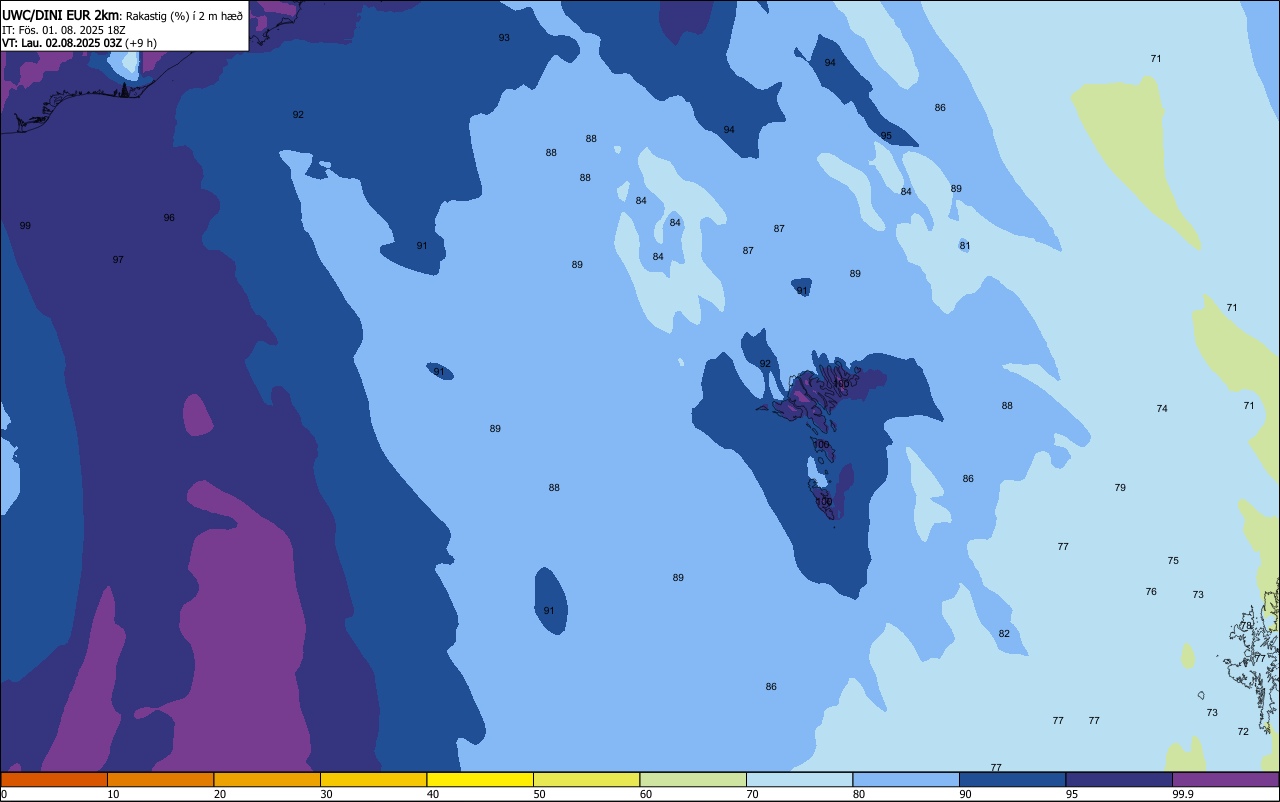Click the legend tick label 0
The image size is (1280, 802).
(4, 794)
